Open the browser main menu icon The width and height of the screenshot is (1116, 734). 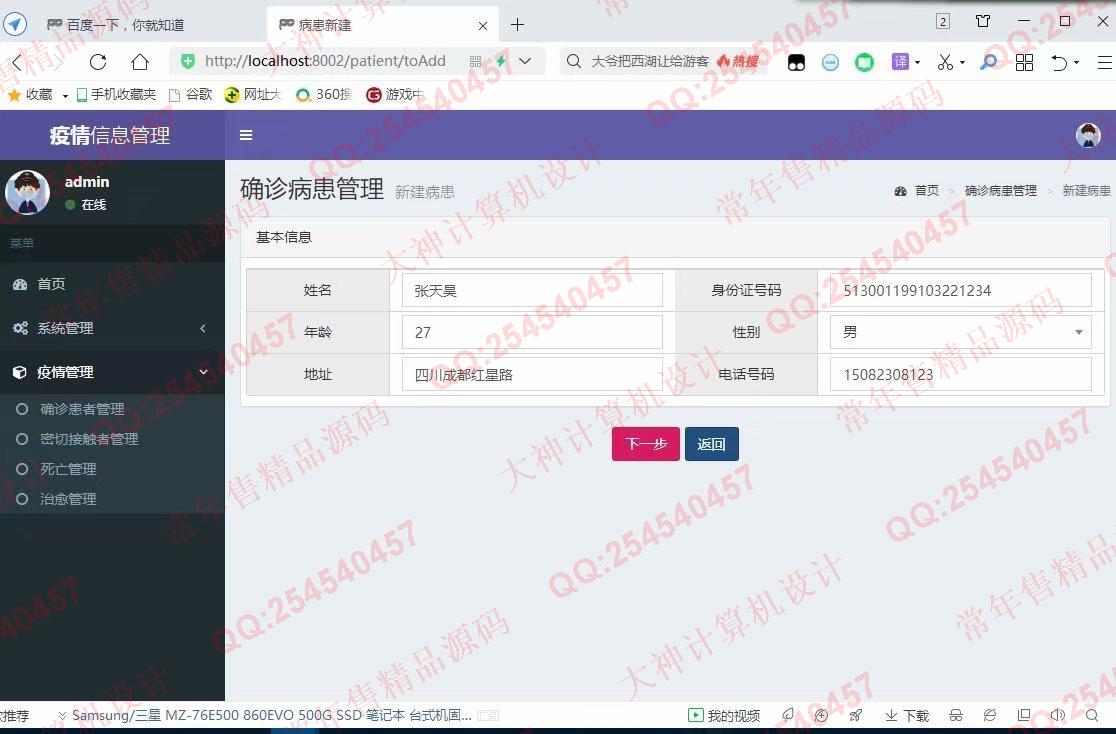click(1105, 63)
